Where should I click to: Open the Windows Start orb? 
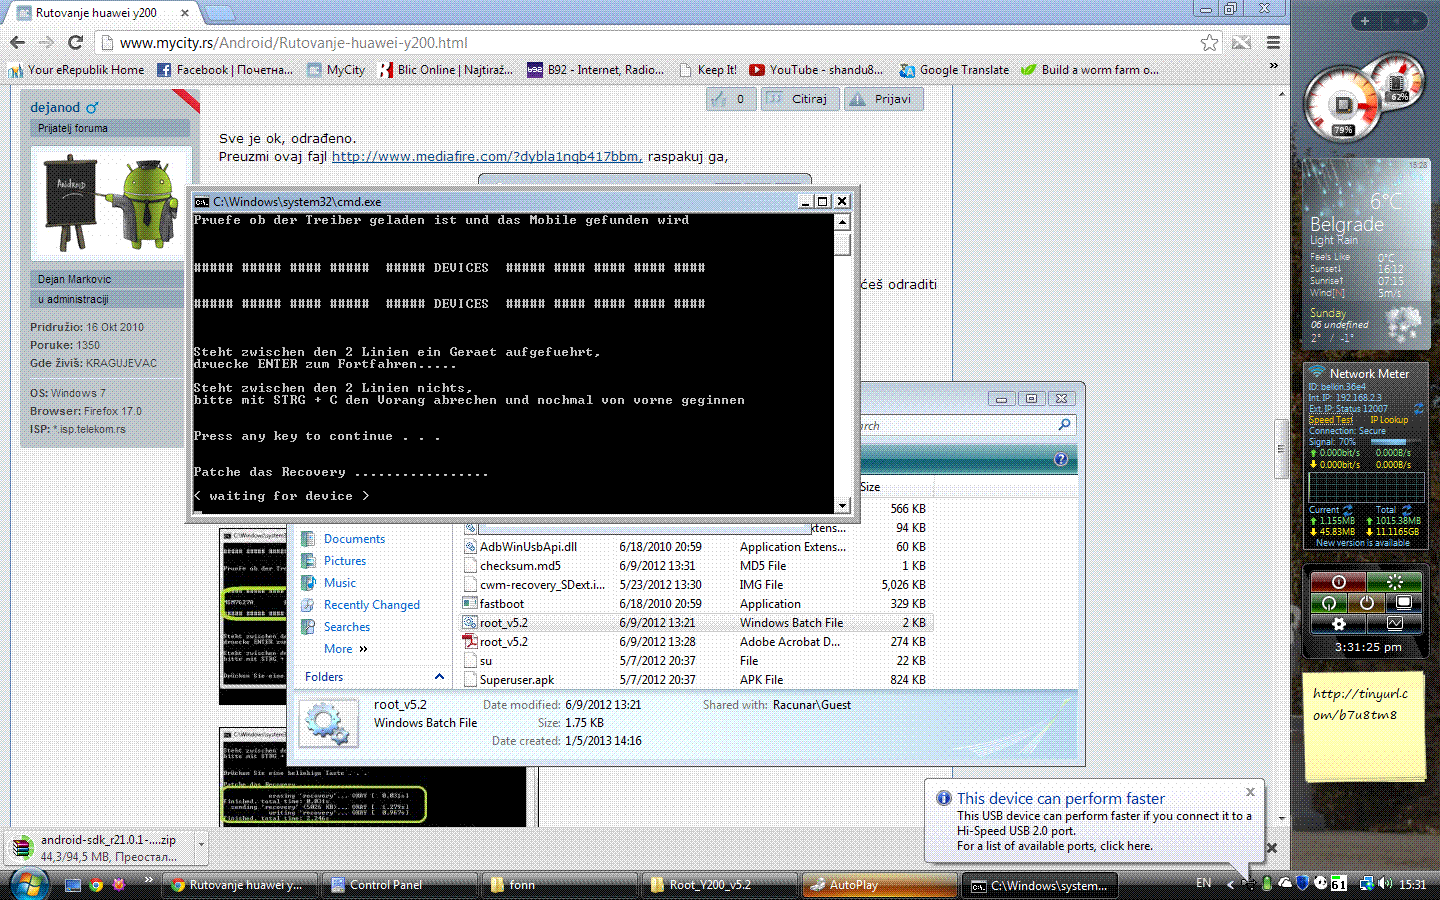pyautogui.click(x=28, y=884)
